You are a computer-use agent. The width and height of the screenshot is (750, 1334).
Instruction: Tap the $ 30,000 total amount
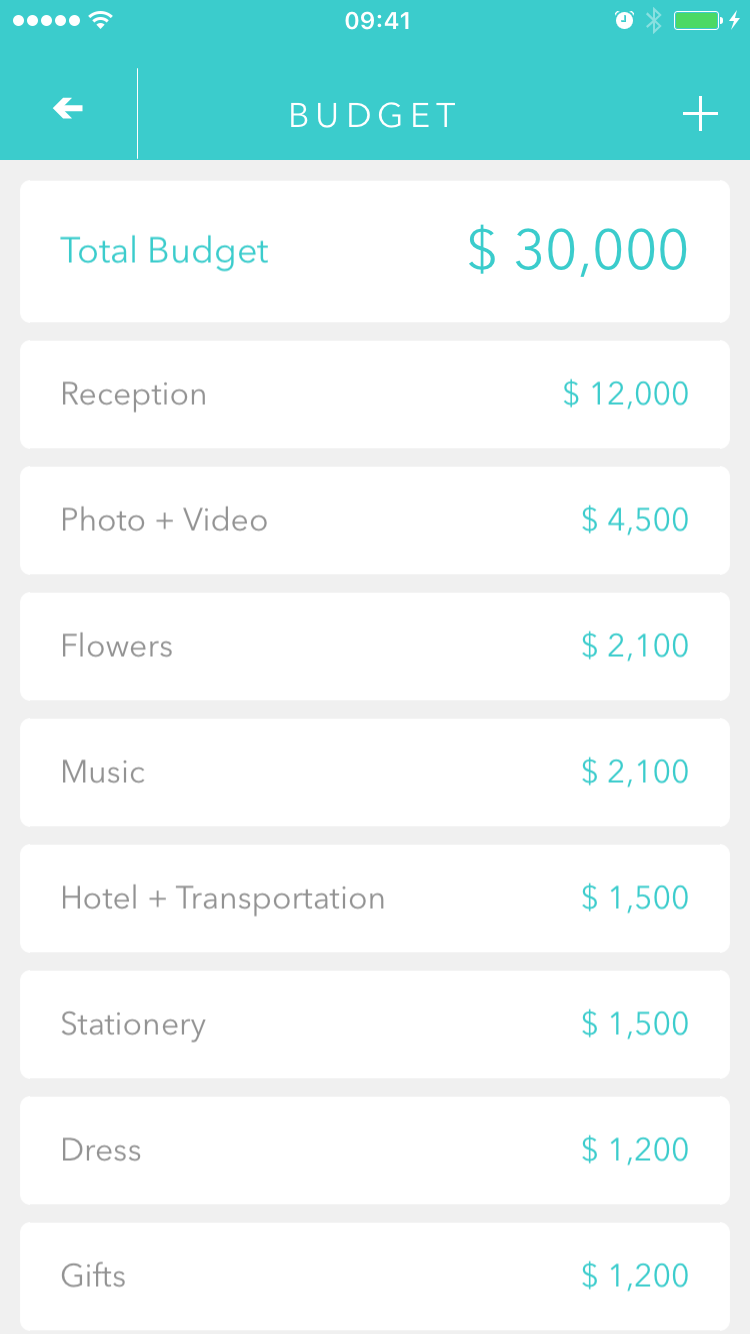click(x=578, y=251)
